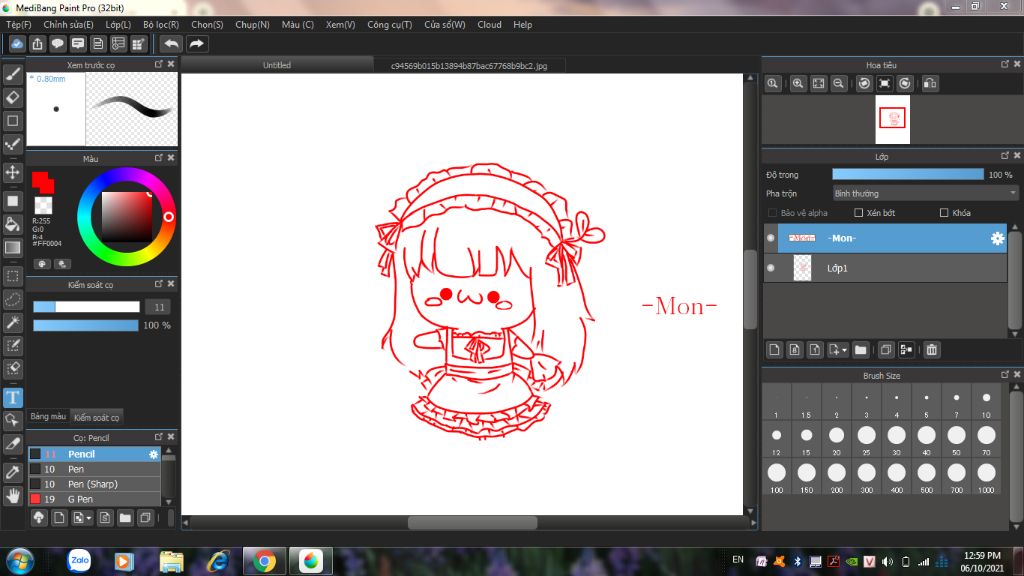Viewport: 1024px width, 576px height.
Task: Choose brush size preset 1000
Action: click(986, 477)
